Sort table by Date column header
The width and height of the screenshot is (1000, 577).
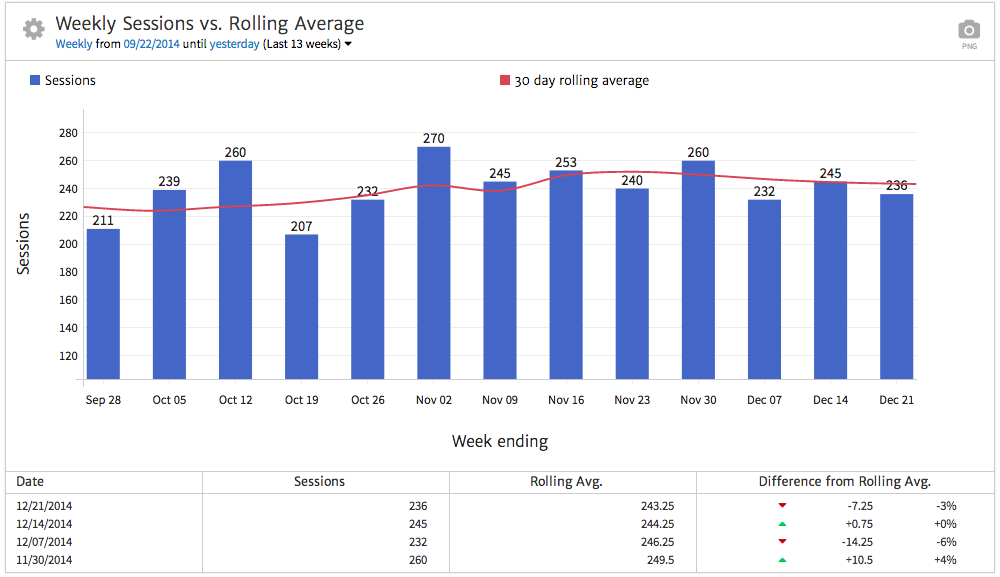(31, 482)
